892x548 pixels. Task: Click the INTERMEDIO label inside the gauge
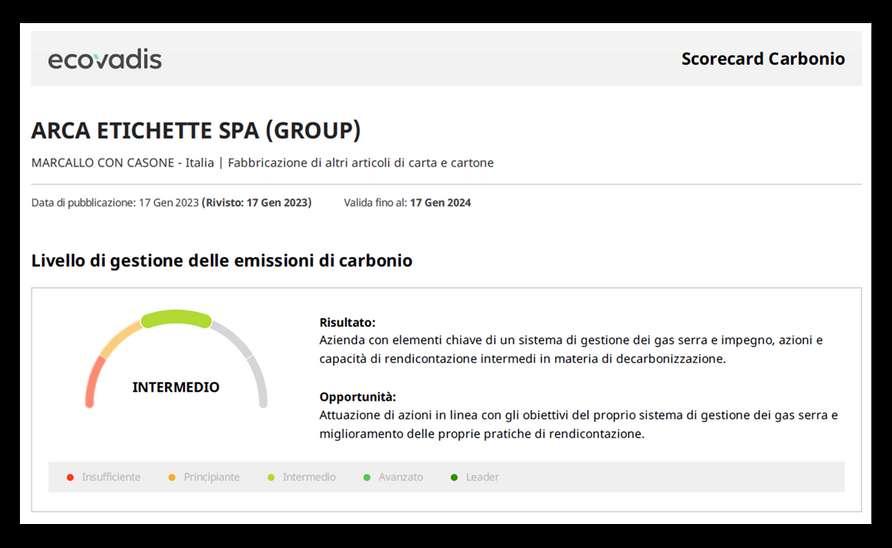[x=176, y=387]
